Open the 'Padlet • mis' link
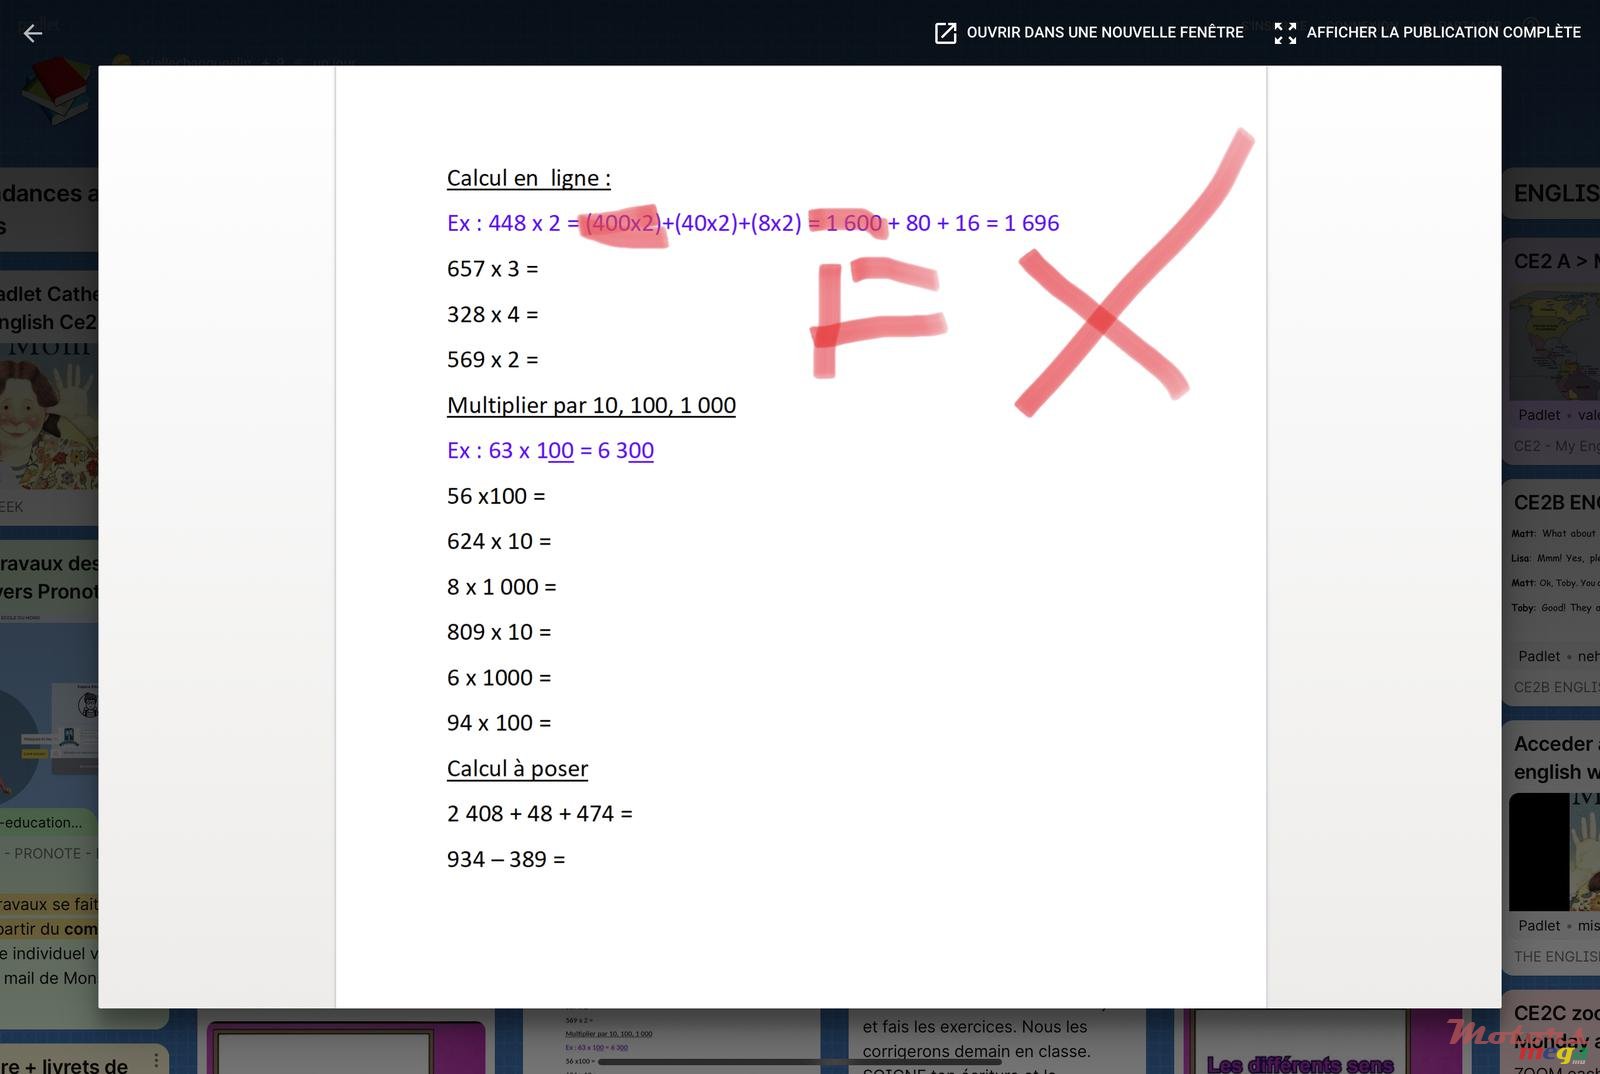This screenshot has width=1600, height=1074. coord(1556,926)
